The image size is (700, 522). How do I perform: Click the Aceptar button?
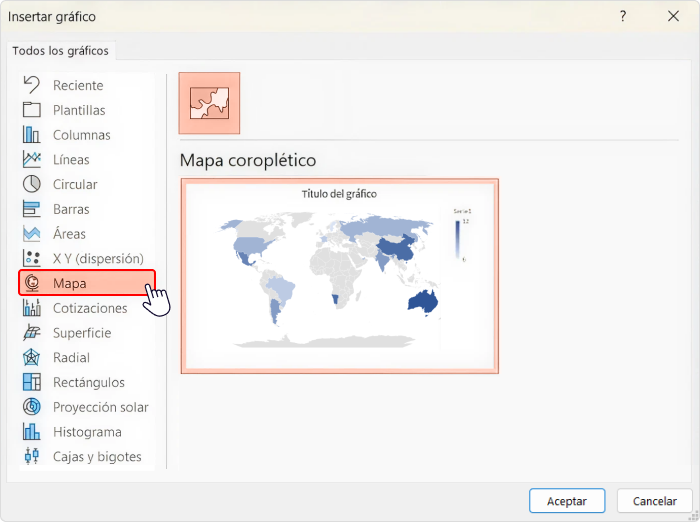[x=567, y=501]
